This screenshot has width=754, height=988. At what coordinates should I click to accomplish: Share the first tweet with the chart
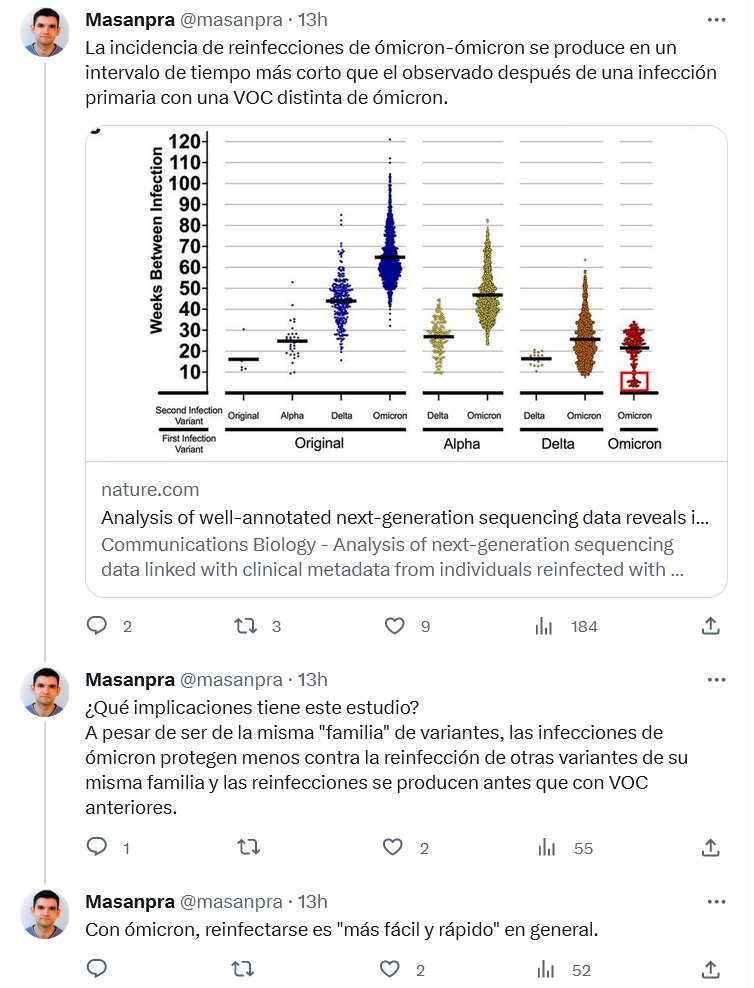pos(710,626)
